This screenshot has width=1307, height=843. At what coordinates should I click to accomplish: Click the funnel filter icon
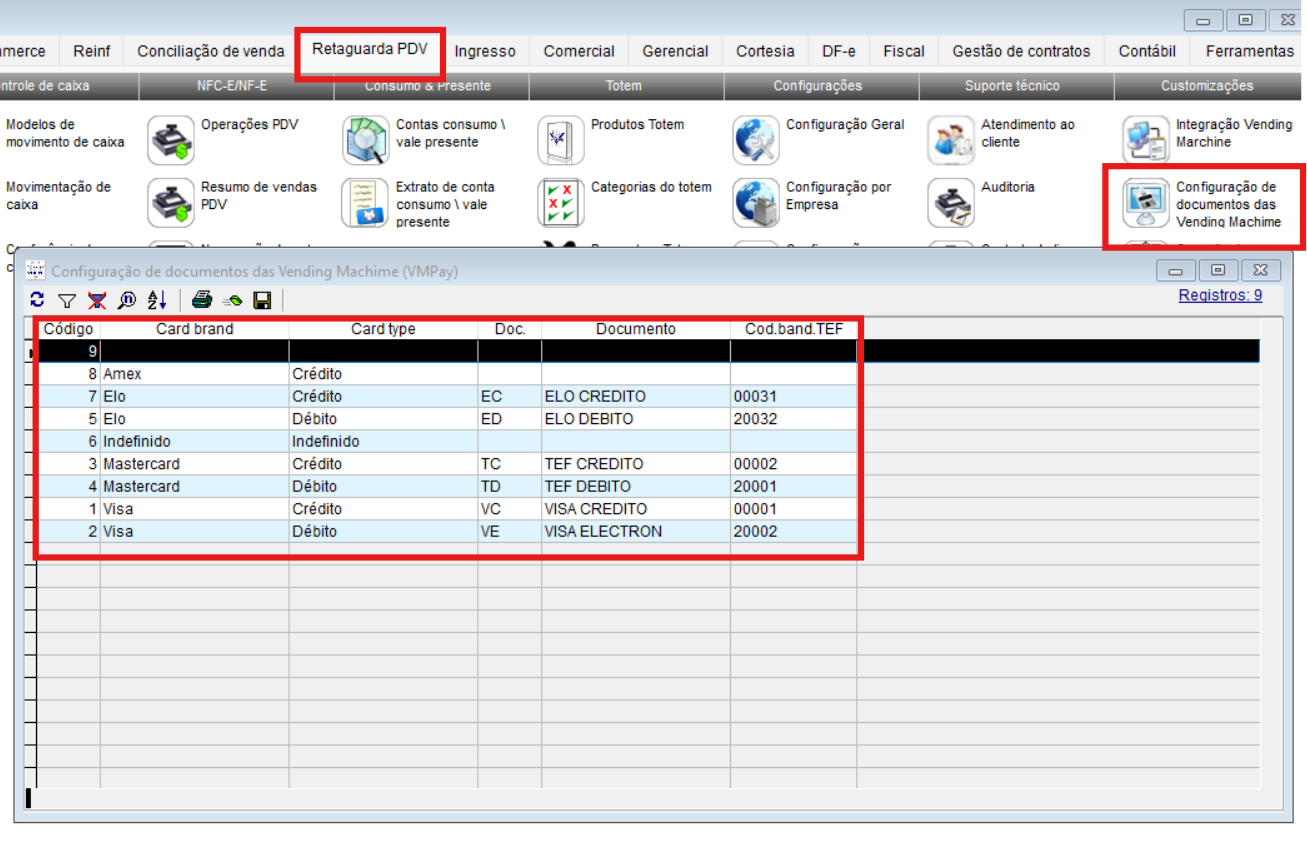click(67, 300)
